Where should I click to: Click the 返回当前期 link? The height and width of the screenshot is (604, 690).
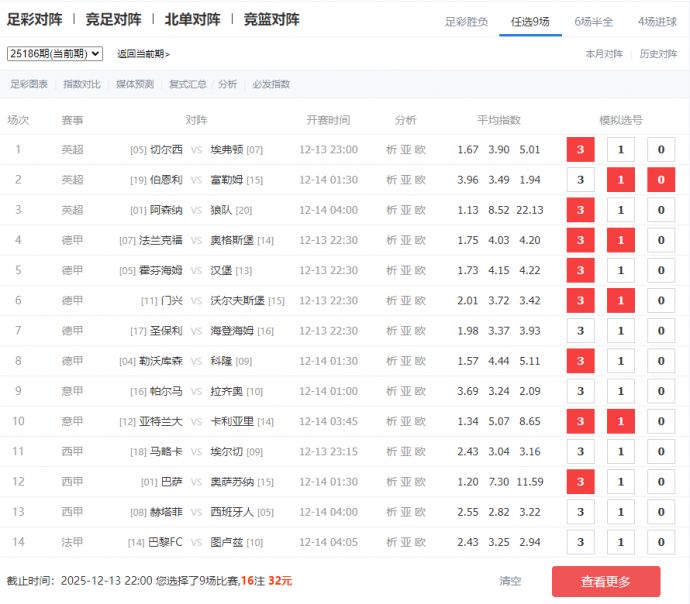(x=143, y=54)
